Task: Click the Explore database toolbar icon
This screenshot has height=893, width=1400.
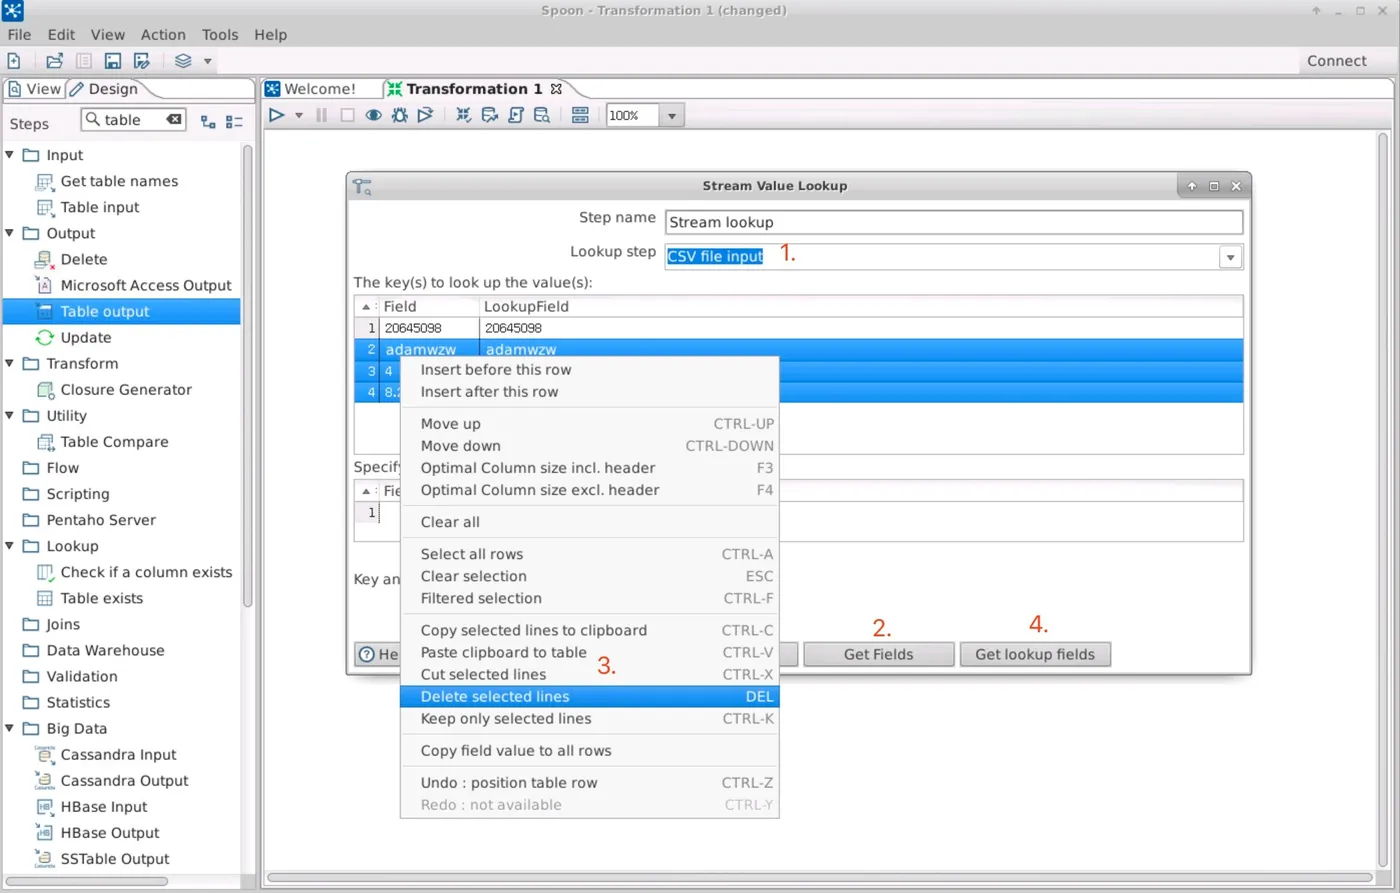Action: (542, 115)
